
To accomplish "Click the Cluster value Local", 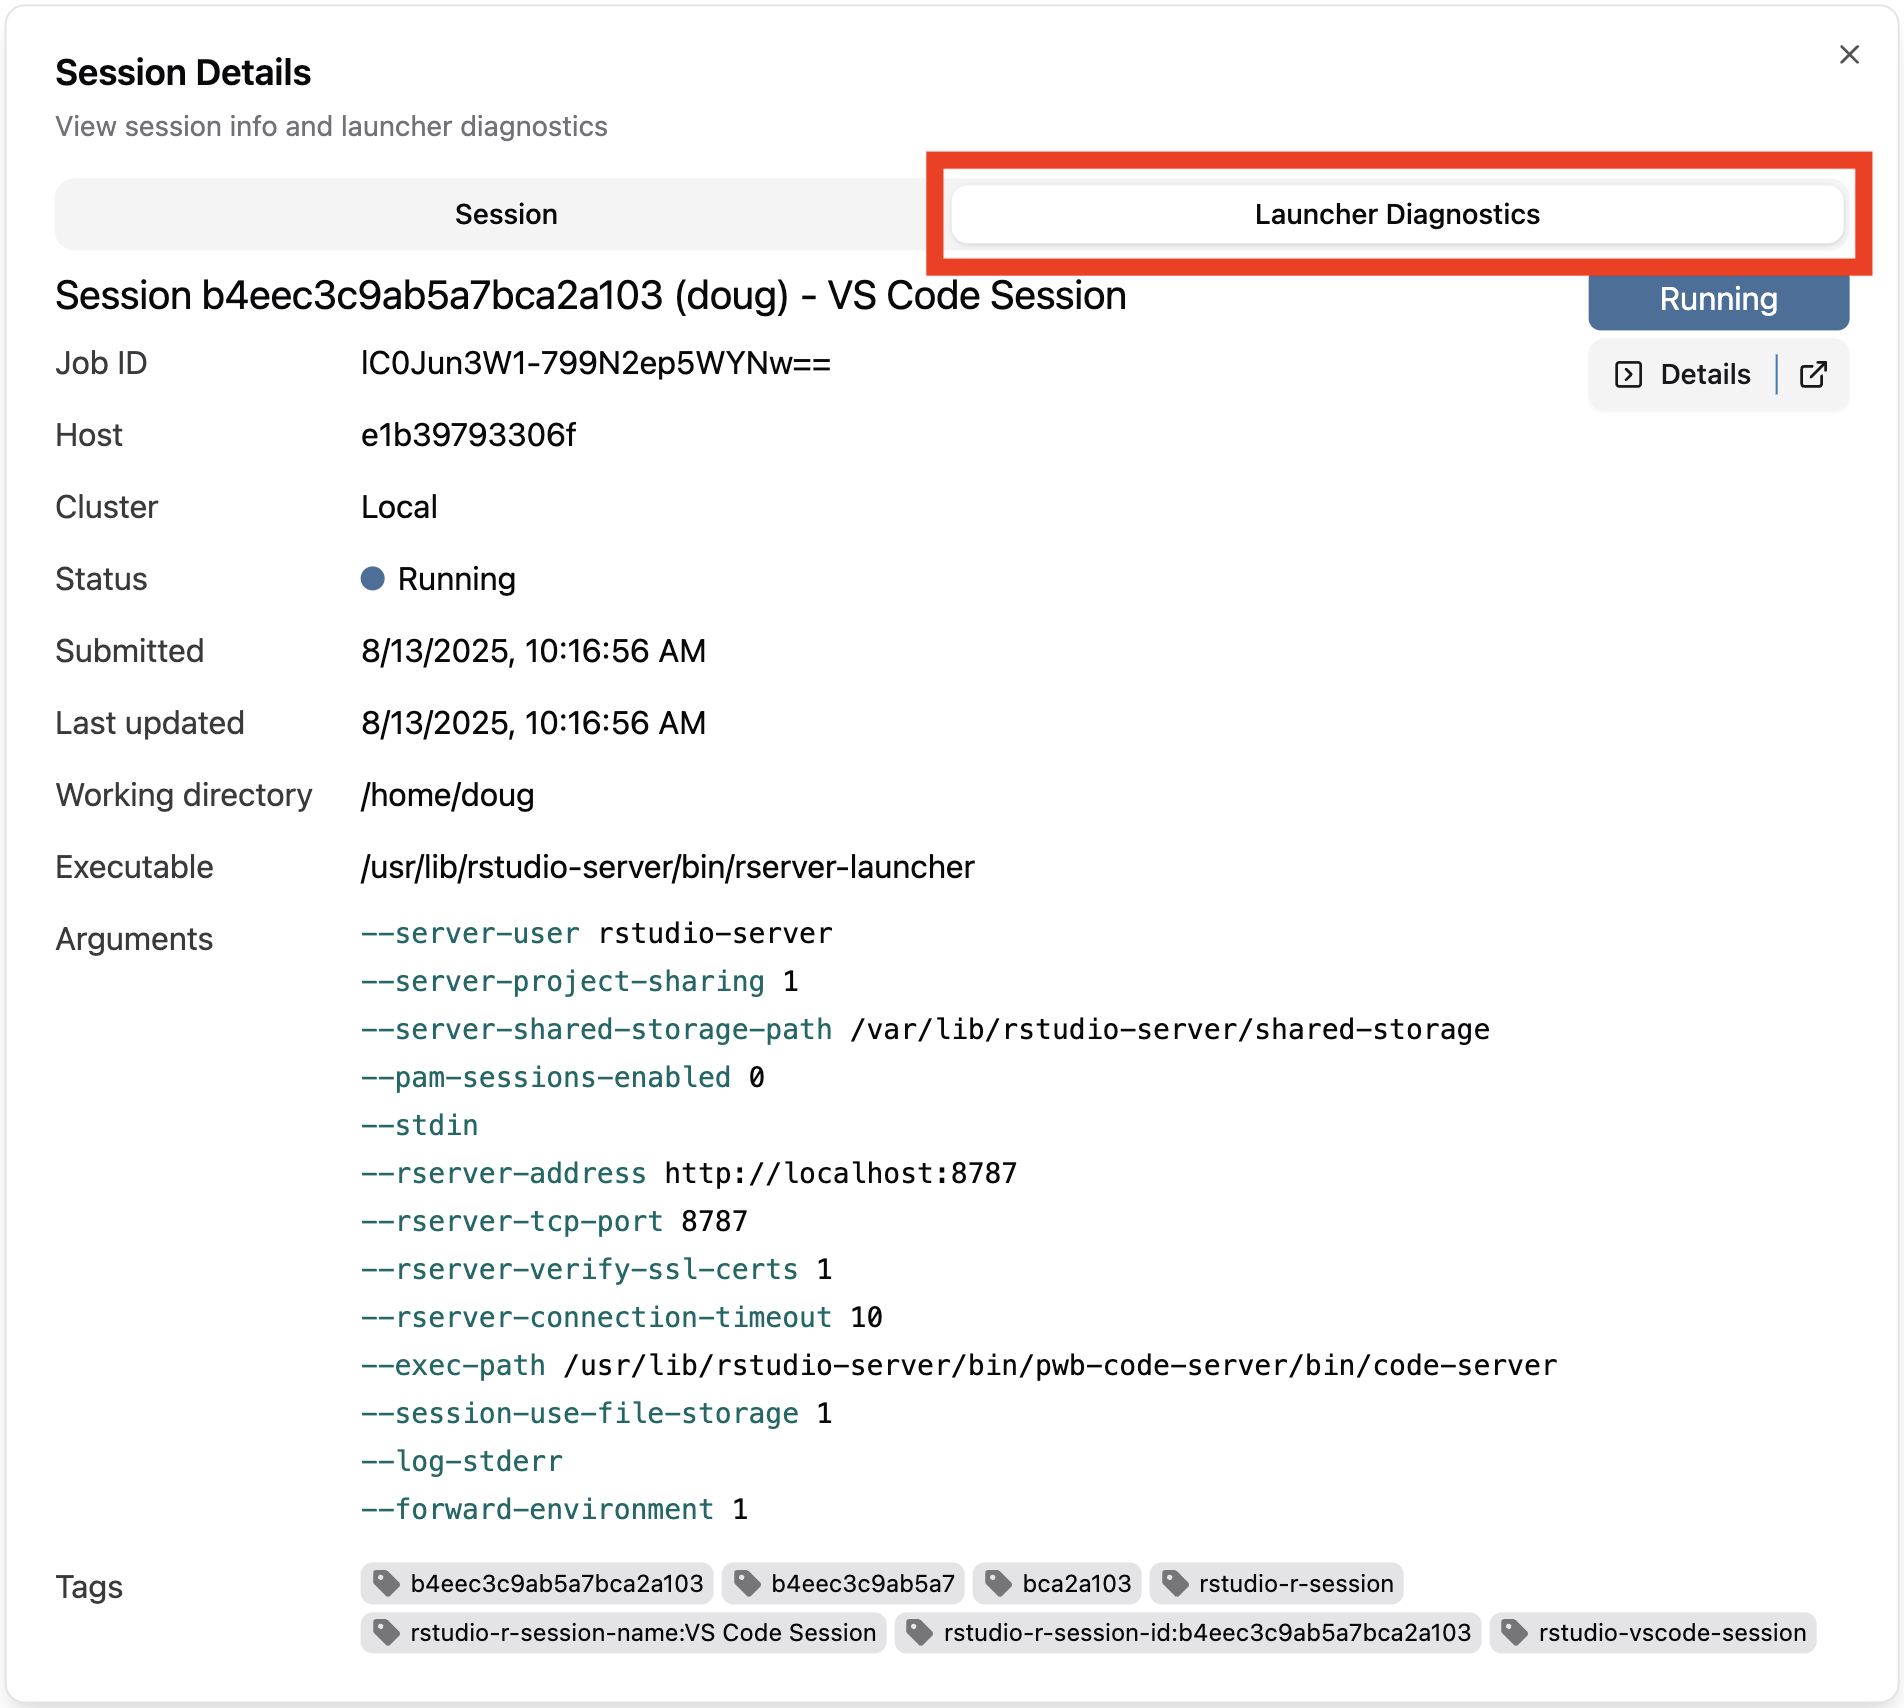I will [x=399, y=507].
